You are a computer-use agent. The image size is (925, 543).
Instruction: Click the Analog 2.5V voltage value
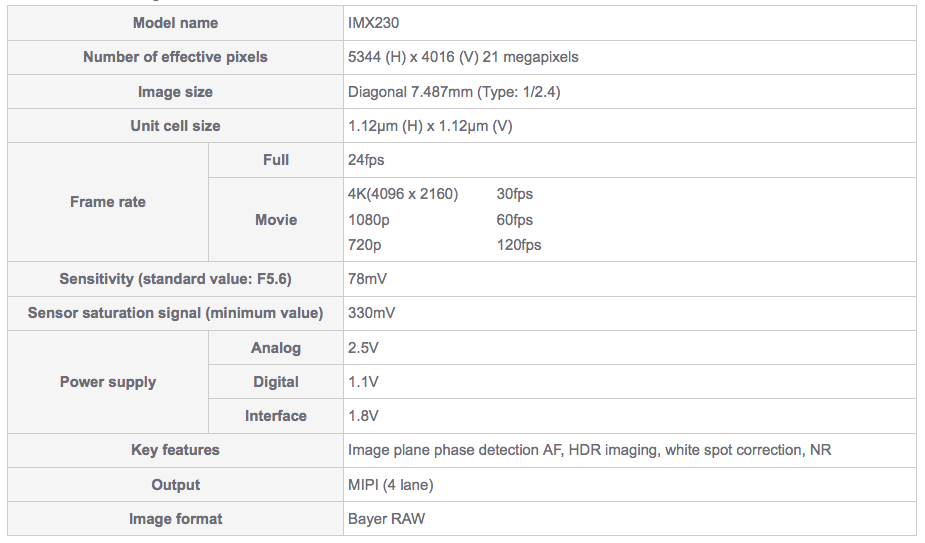tap(364, 348)
